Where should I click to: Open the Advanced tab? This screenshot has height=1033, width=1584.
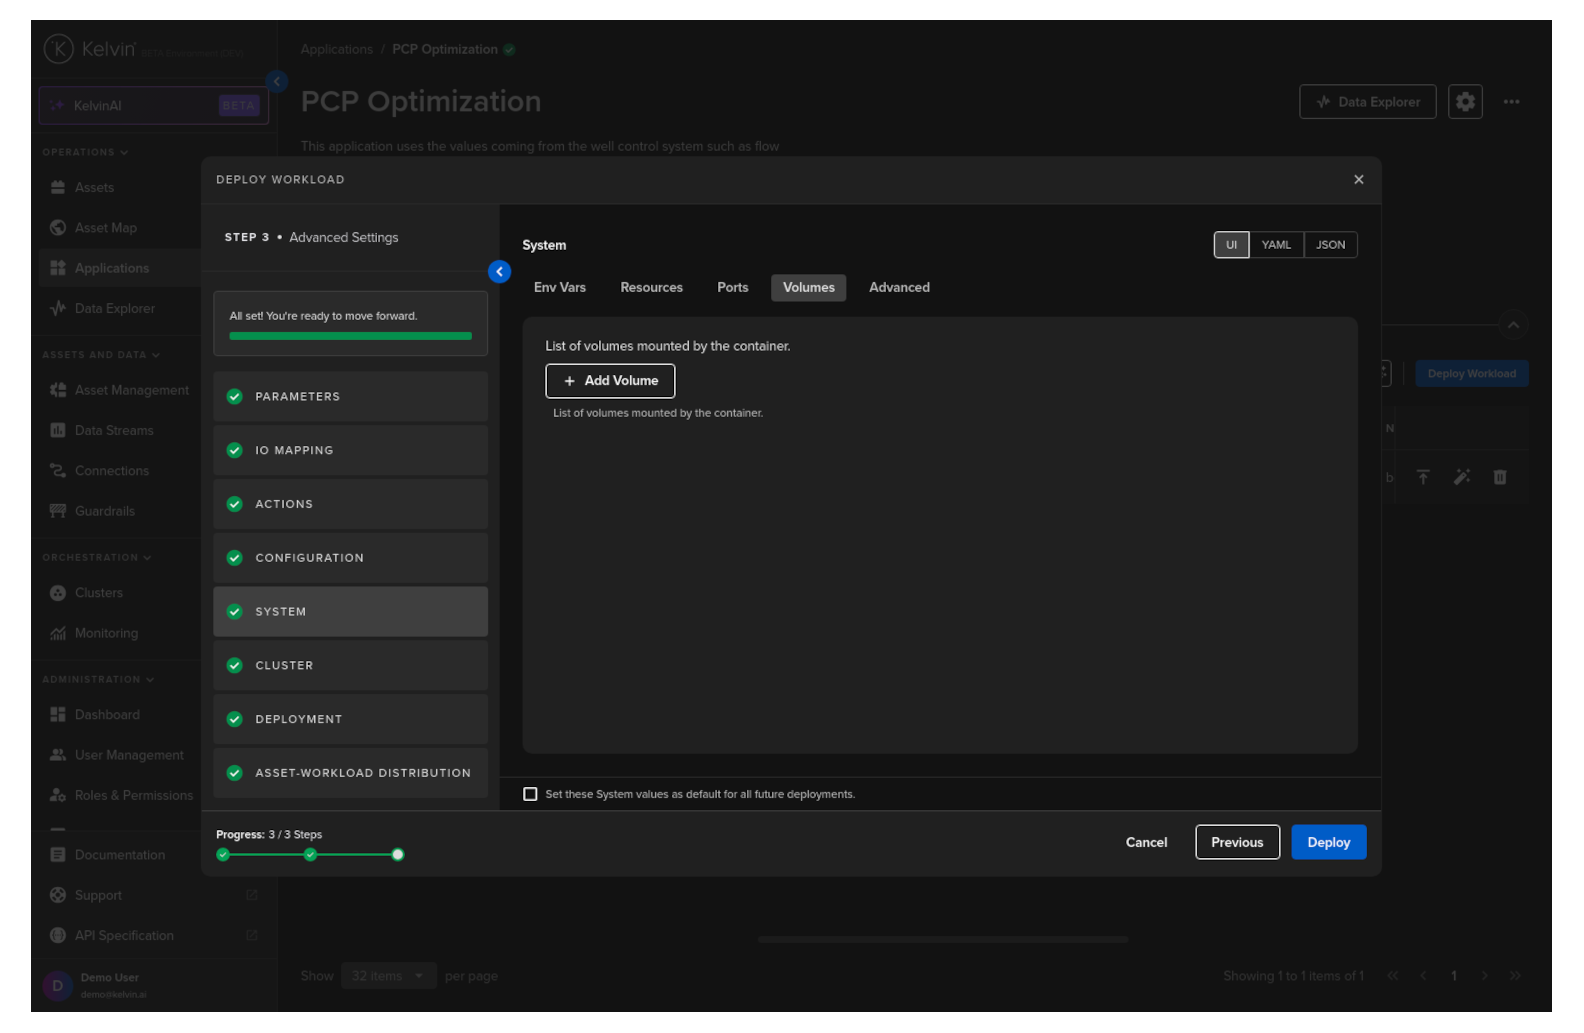pos(898,288)
